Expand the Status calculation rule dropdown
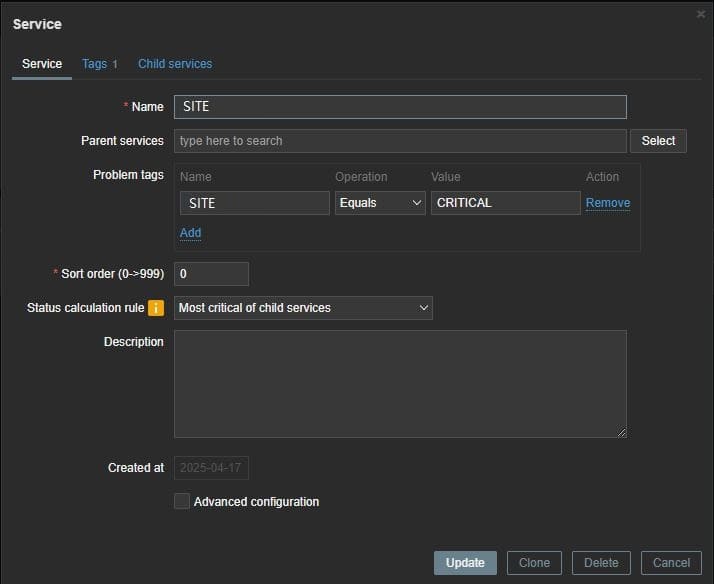This screenshot has height=584, width=714. tap(303, 308)
